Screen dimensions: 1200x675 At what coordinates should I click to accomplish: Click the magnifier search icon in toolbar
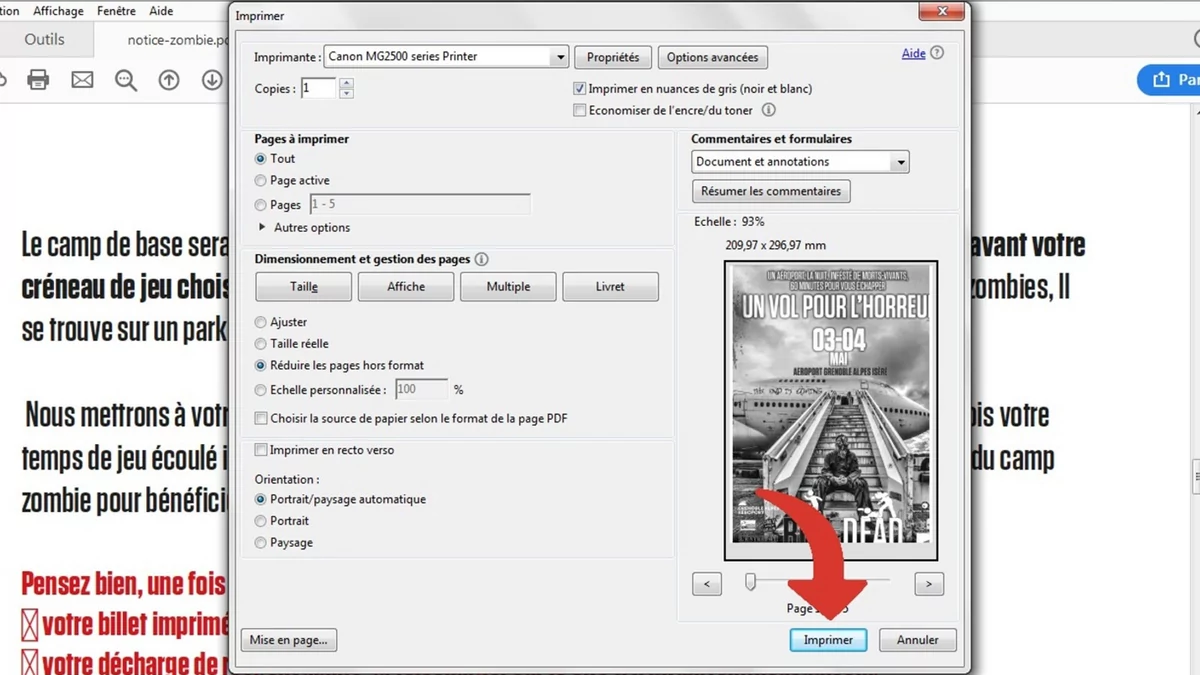click(x=125, y=80)
